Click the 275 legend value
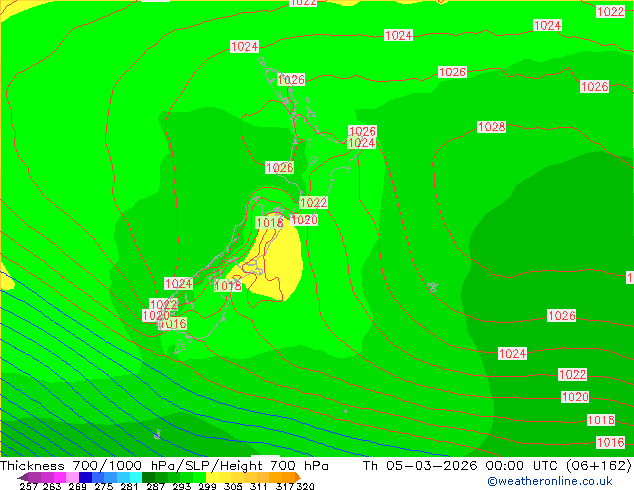Viewport: 634px width, 490px height. click(x=104, y=486)
